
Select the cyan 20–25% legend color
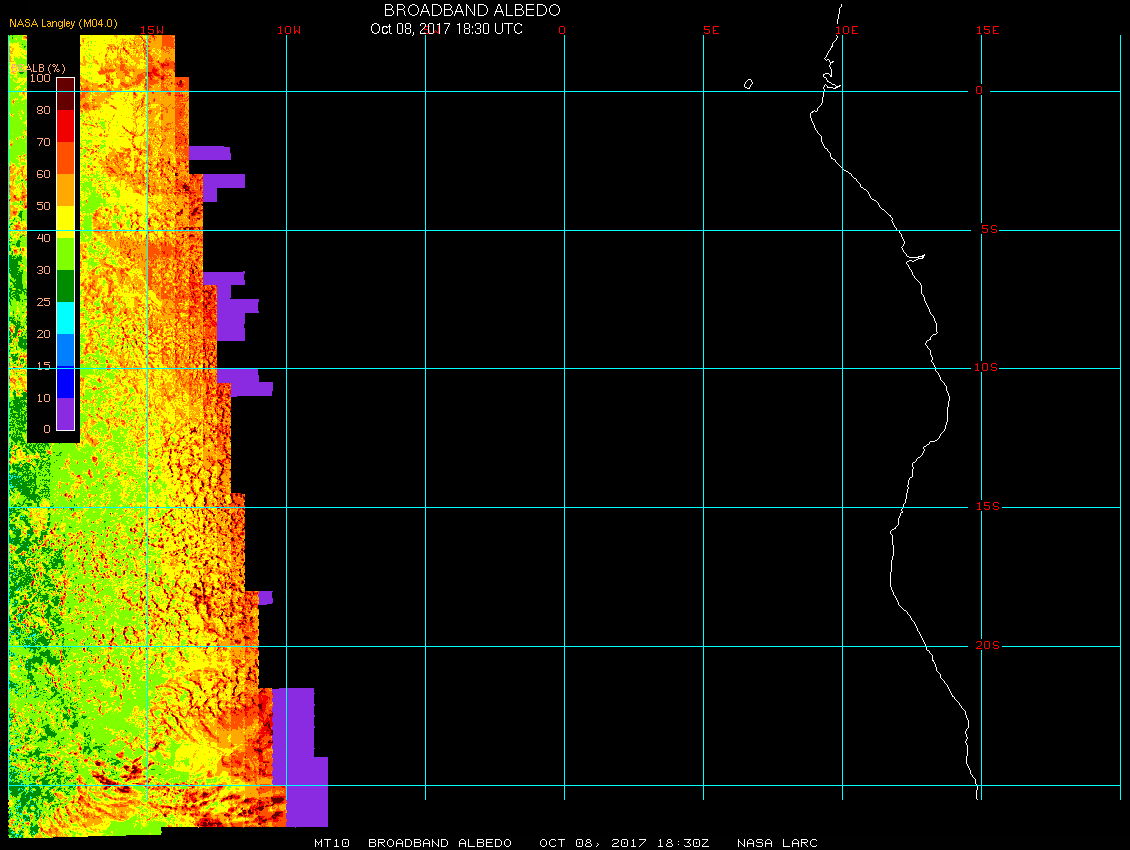click(65, 317)
